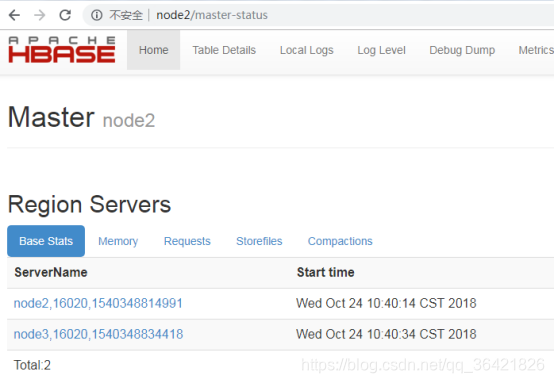The width and height of the screenshot is (554, 383).
Task: Click the Start time column header
Action: (x=325, y=272)
